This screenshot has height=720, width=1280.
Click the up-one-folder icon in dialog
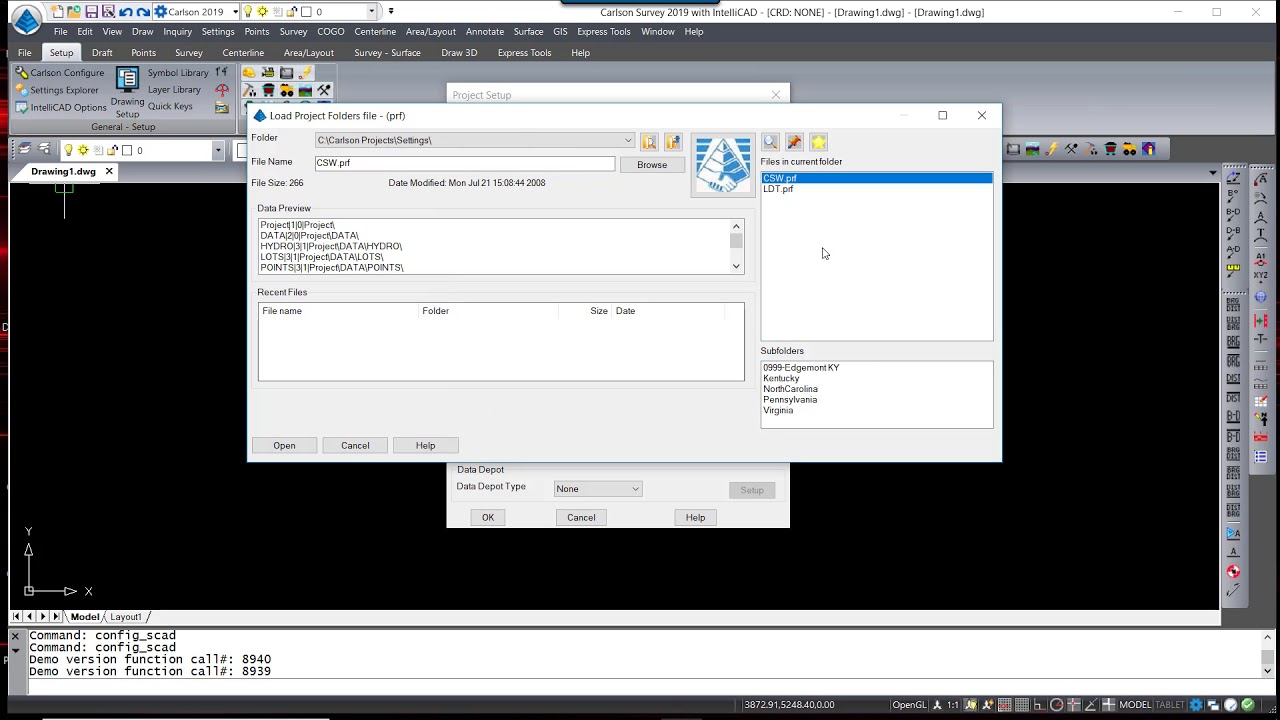pyautogui.click(x=673, y=142)
